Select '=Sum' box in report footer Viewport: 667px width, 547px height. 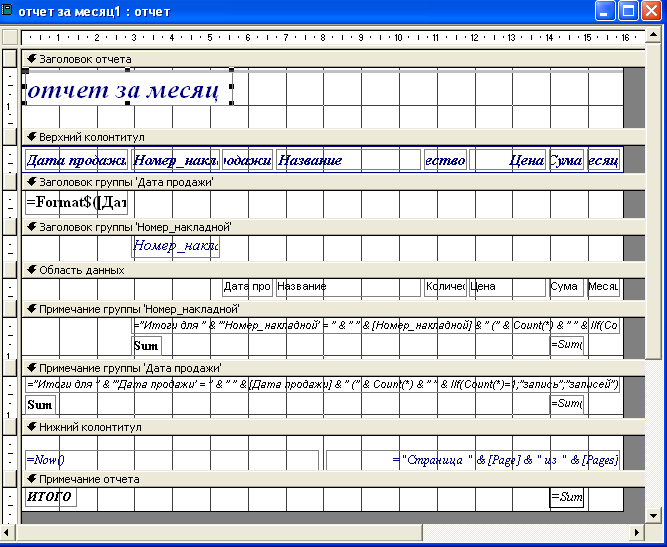pos(567,497)
